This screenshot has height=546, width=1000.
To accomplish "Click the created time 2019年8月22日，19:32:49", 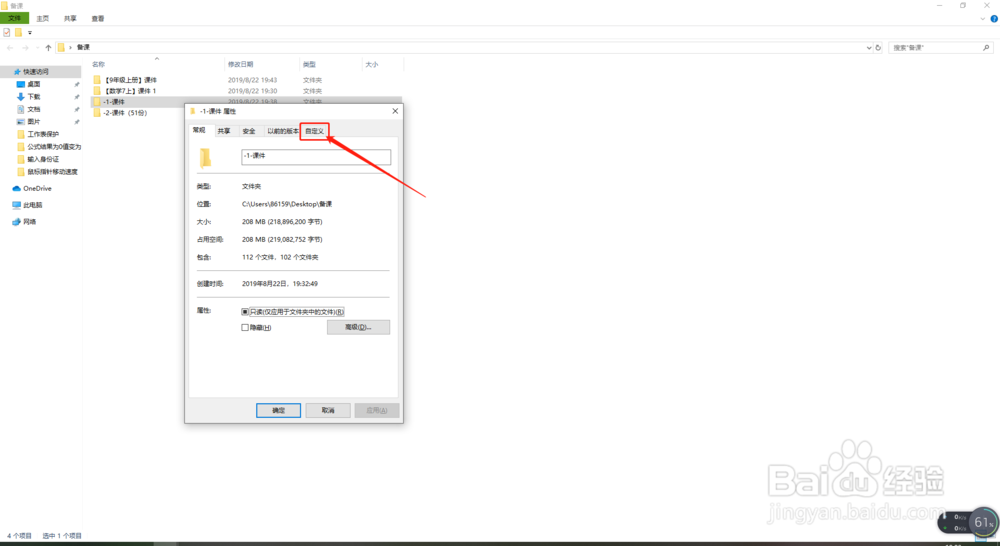I will point(279,284).
